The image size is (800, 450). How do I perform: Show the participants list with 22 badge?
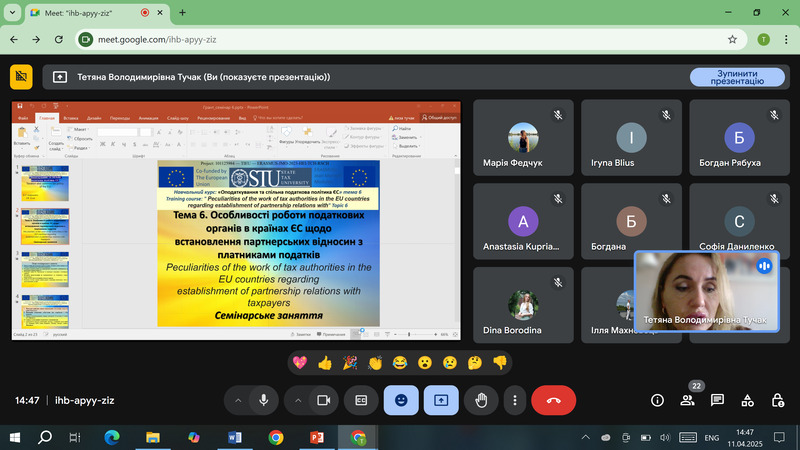click(687, 401)
